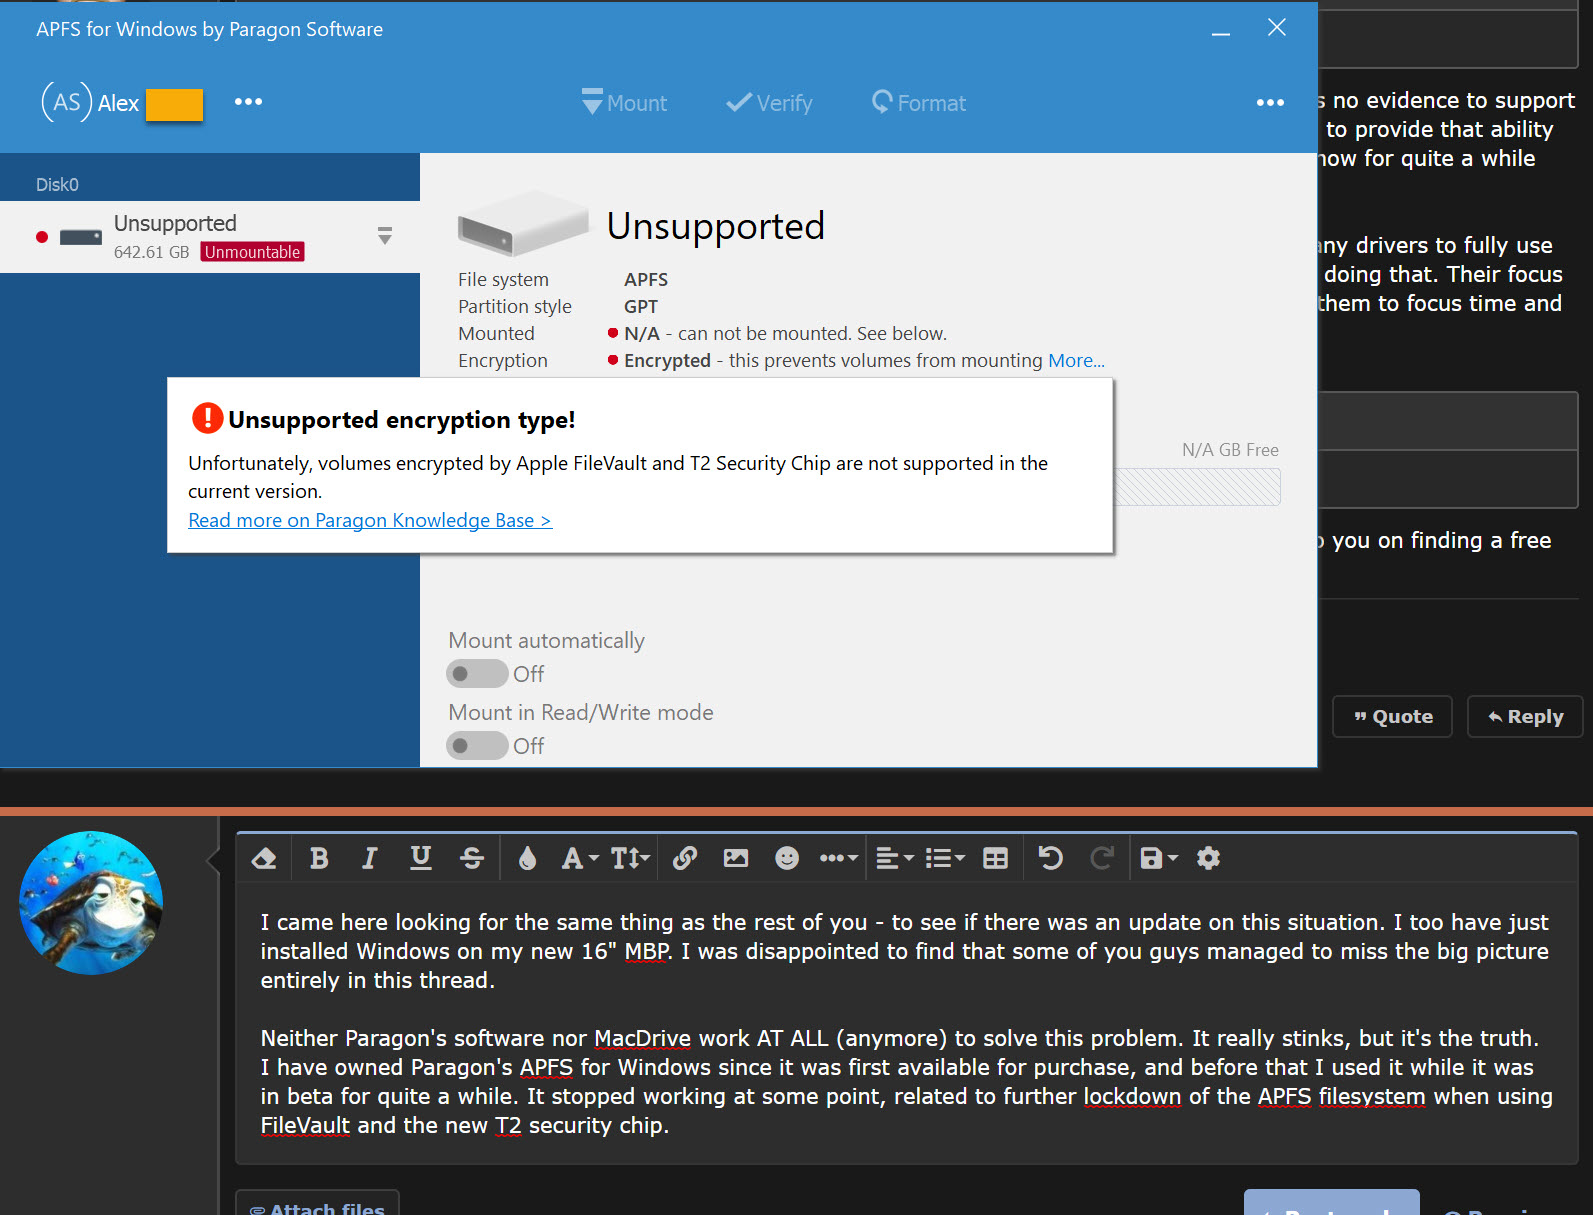Click the Quote button in forum
This screenshot has width=1593, height=1215.
tap(1392, 717)
